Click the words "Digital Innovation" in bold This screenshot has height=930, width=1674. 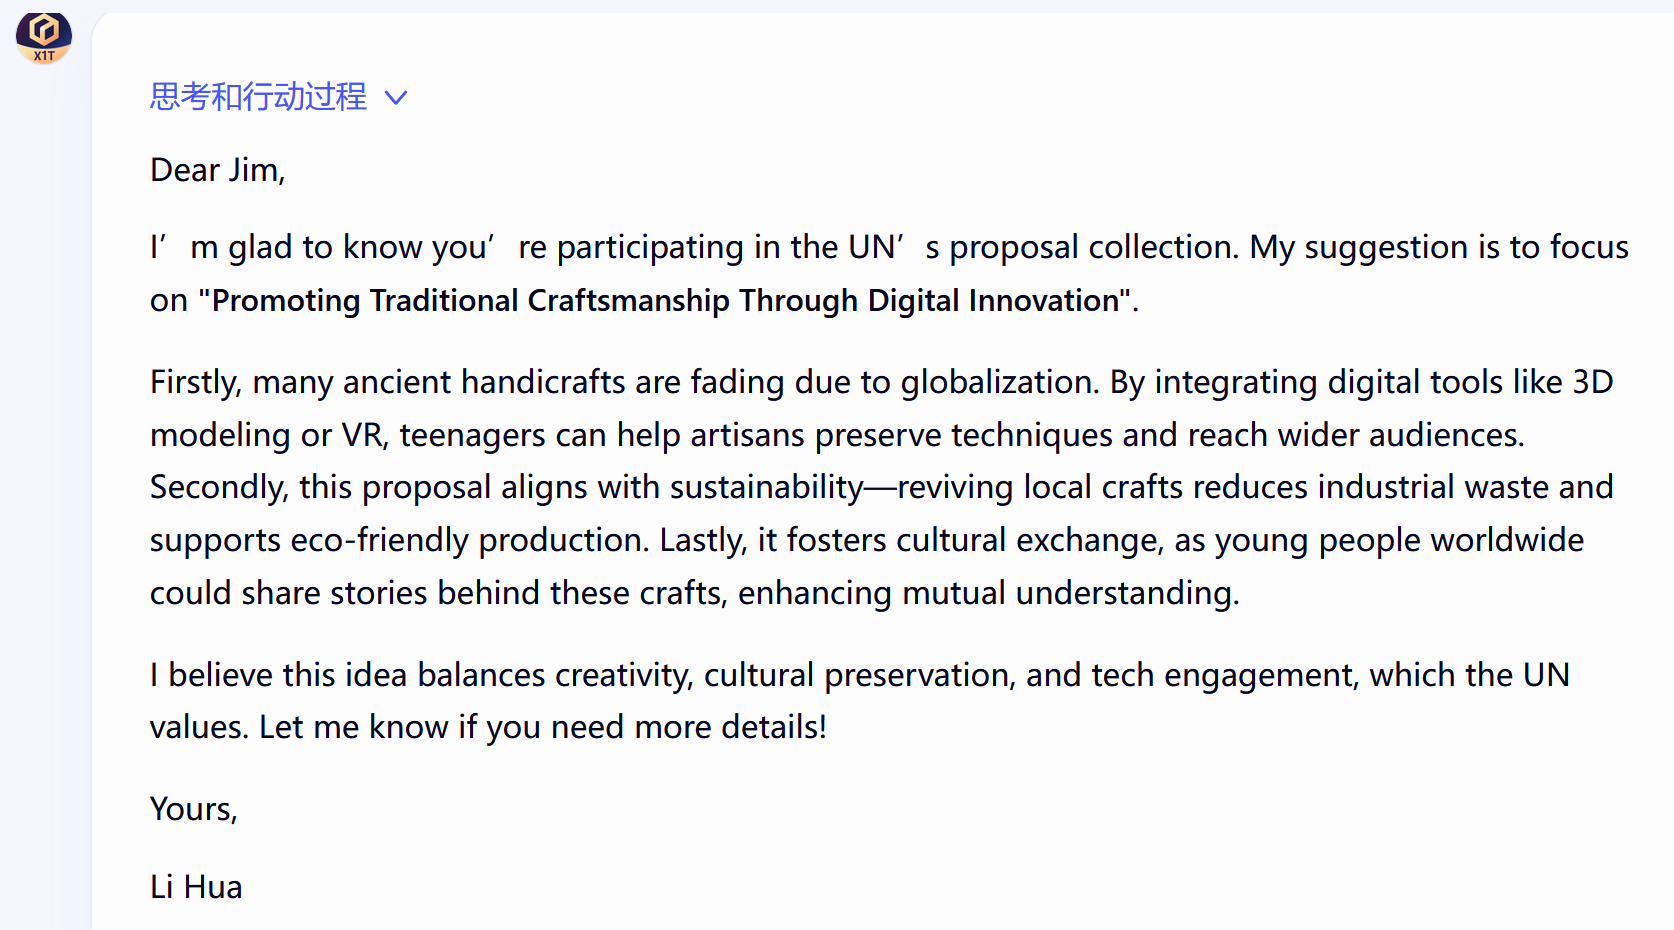[993, 301]
